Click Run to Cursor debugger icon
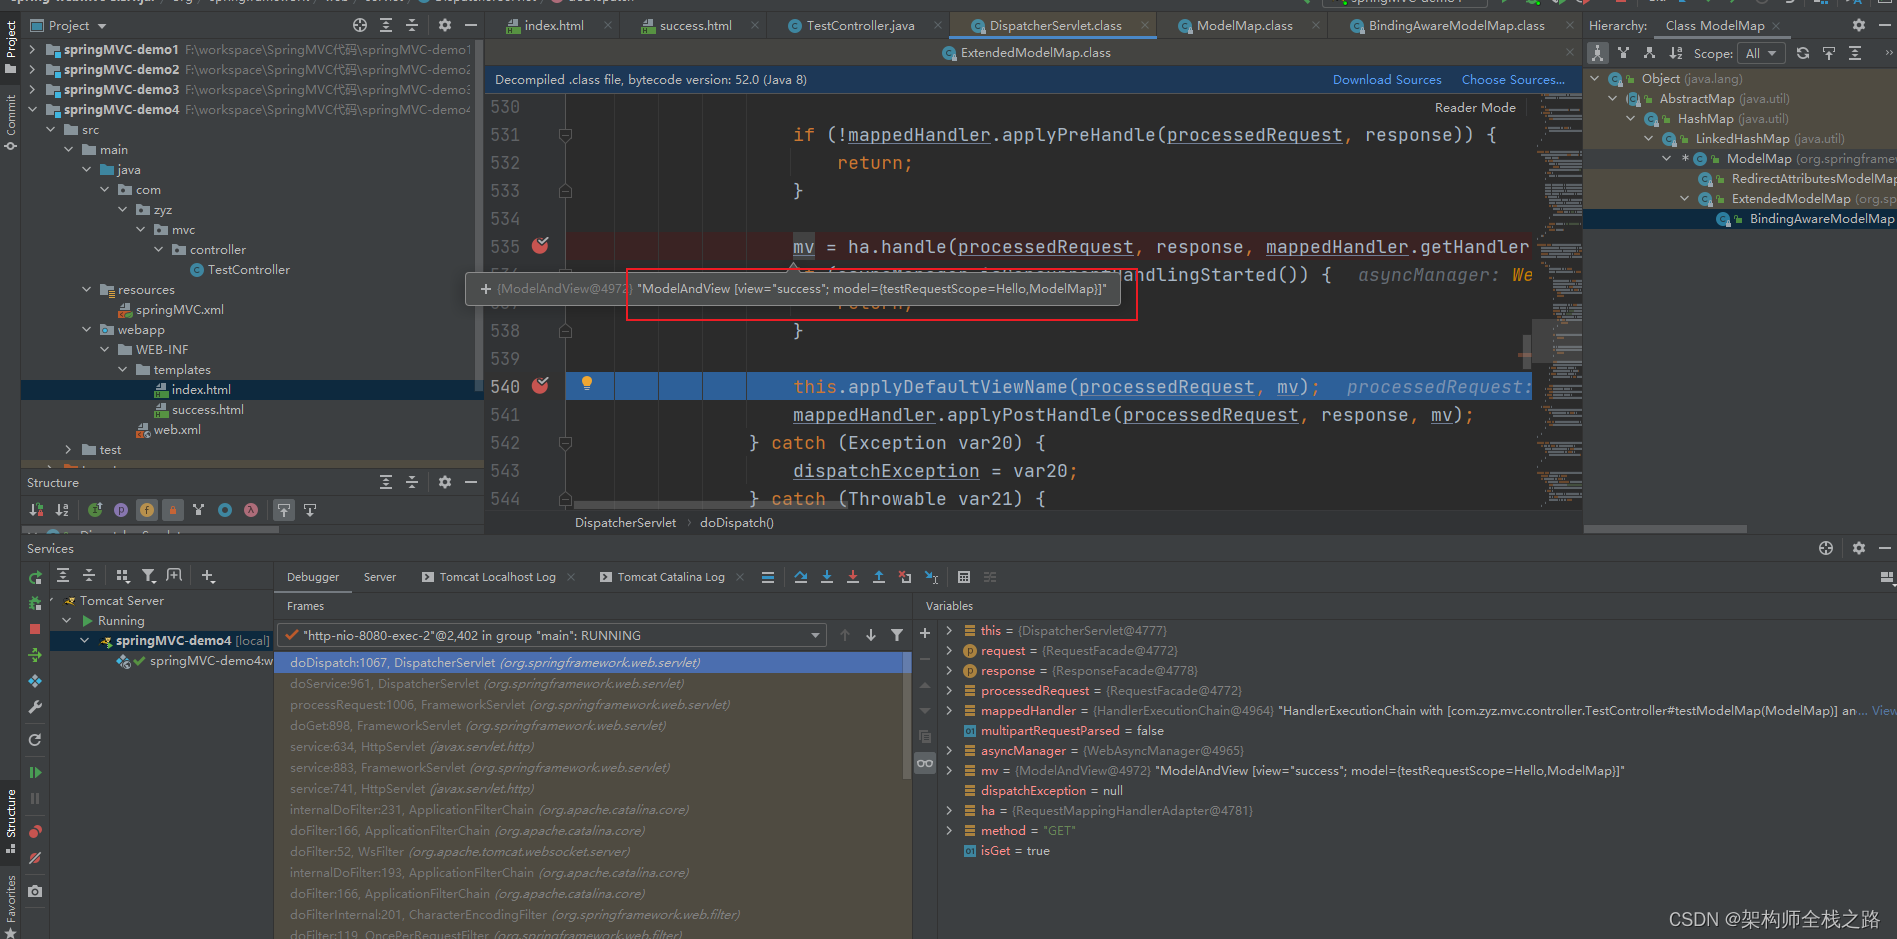Viewport: 1897px width, 939px height. click(931, 577)
